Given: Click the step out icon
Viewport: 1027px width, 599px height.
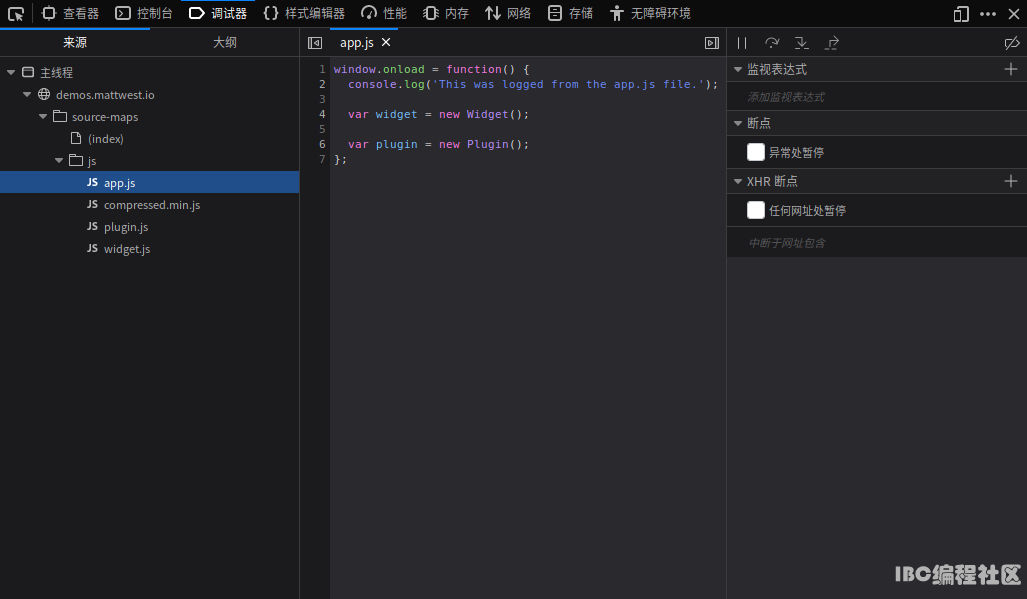Looking at the screenshot, I should click(831, 43).
